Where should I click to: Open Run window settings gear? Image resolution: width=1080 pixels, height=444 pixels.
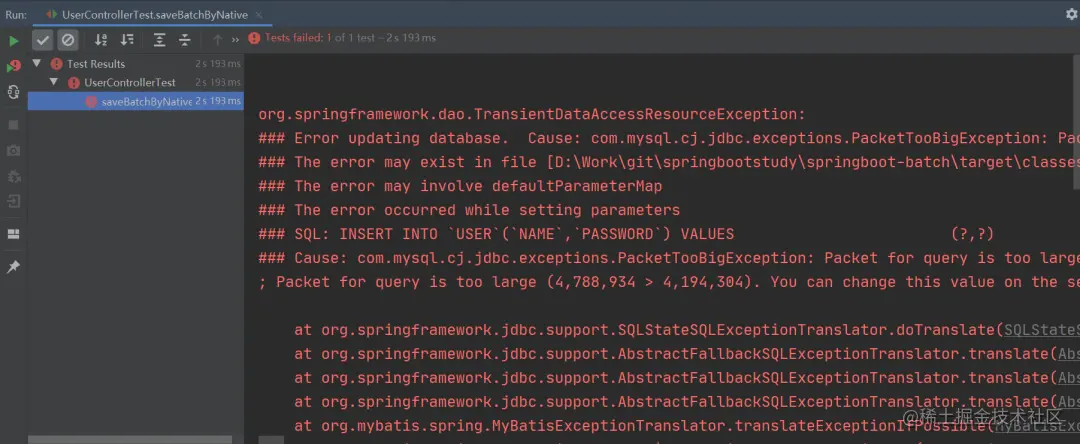(x=1072, y=14)
